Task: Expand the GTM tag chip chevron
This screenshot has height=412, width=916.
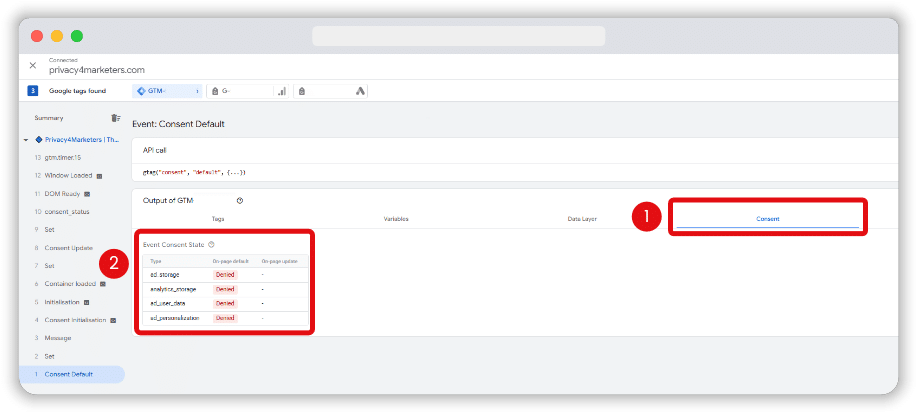Action: (x=198, y=91)
